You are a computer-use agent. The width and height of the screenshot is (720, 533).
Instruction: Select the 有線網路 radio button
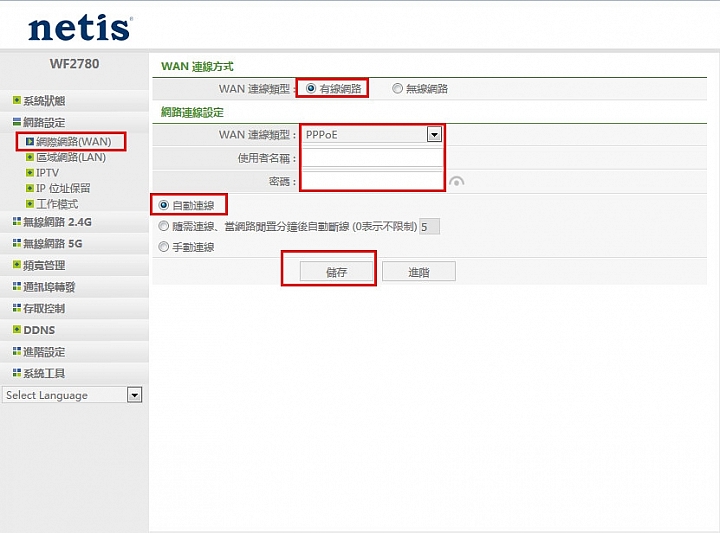311,88
